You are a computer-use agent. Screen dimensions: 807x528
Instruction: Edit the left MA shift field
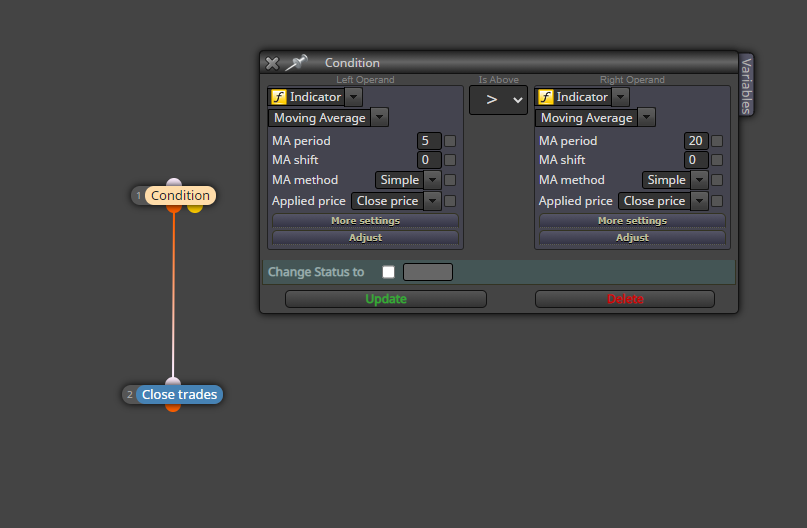tap(429, 160)
